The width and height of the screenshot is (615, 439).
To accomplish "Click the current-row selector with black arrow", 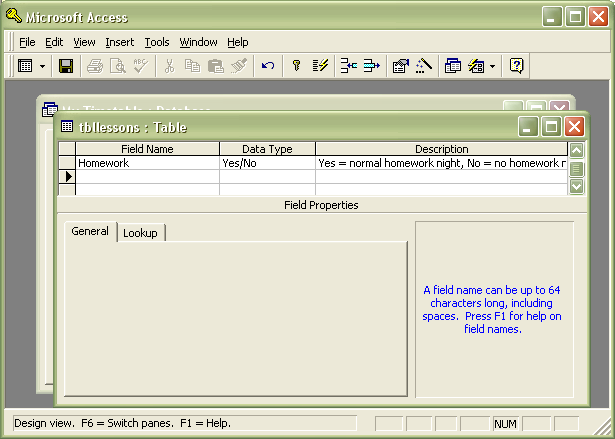I will [67, 177].
